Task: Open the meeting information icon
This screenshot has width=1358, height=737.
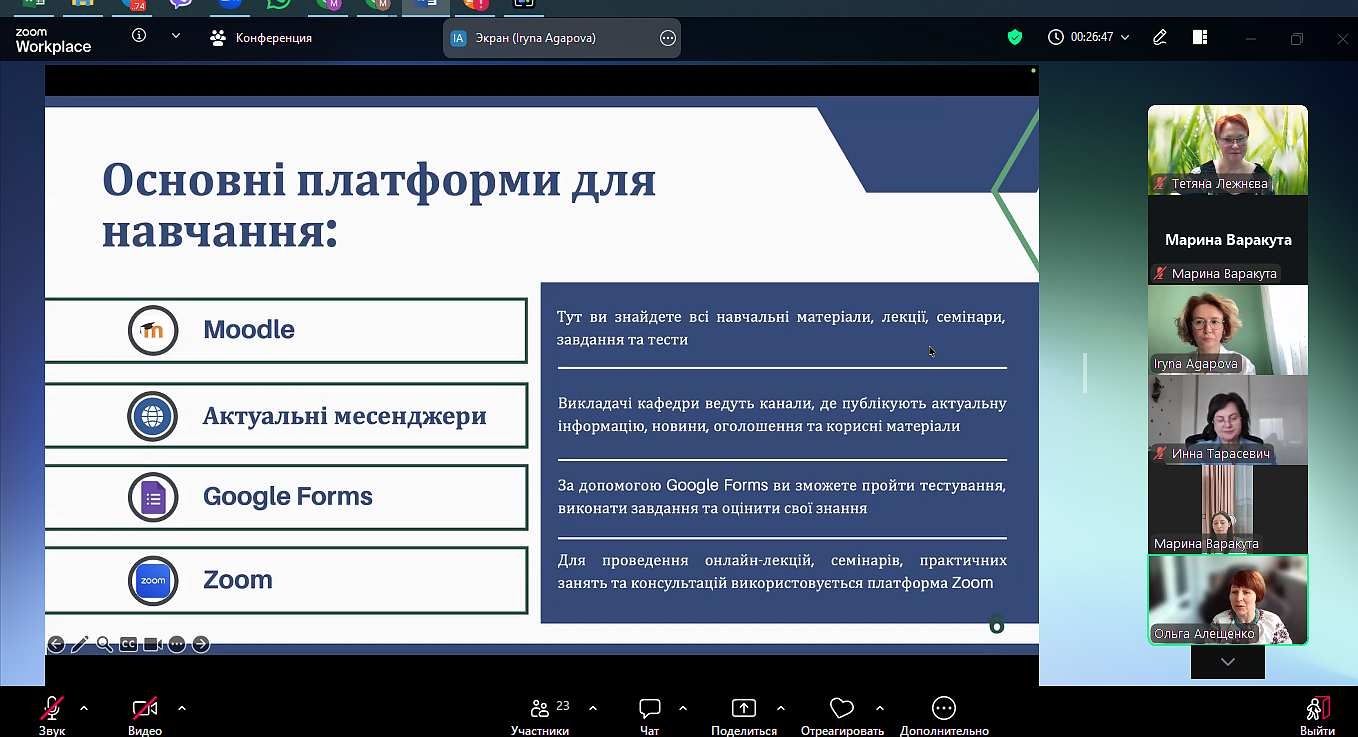Action: [x=139, y=36]
